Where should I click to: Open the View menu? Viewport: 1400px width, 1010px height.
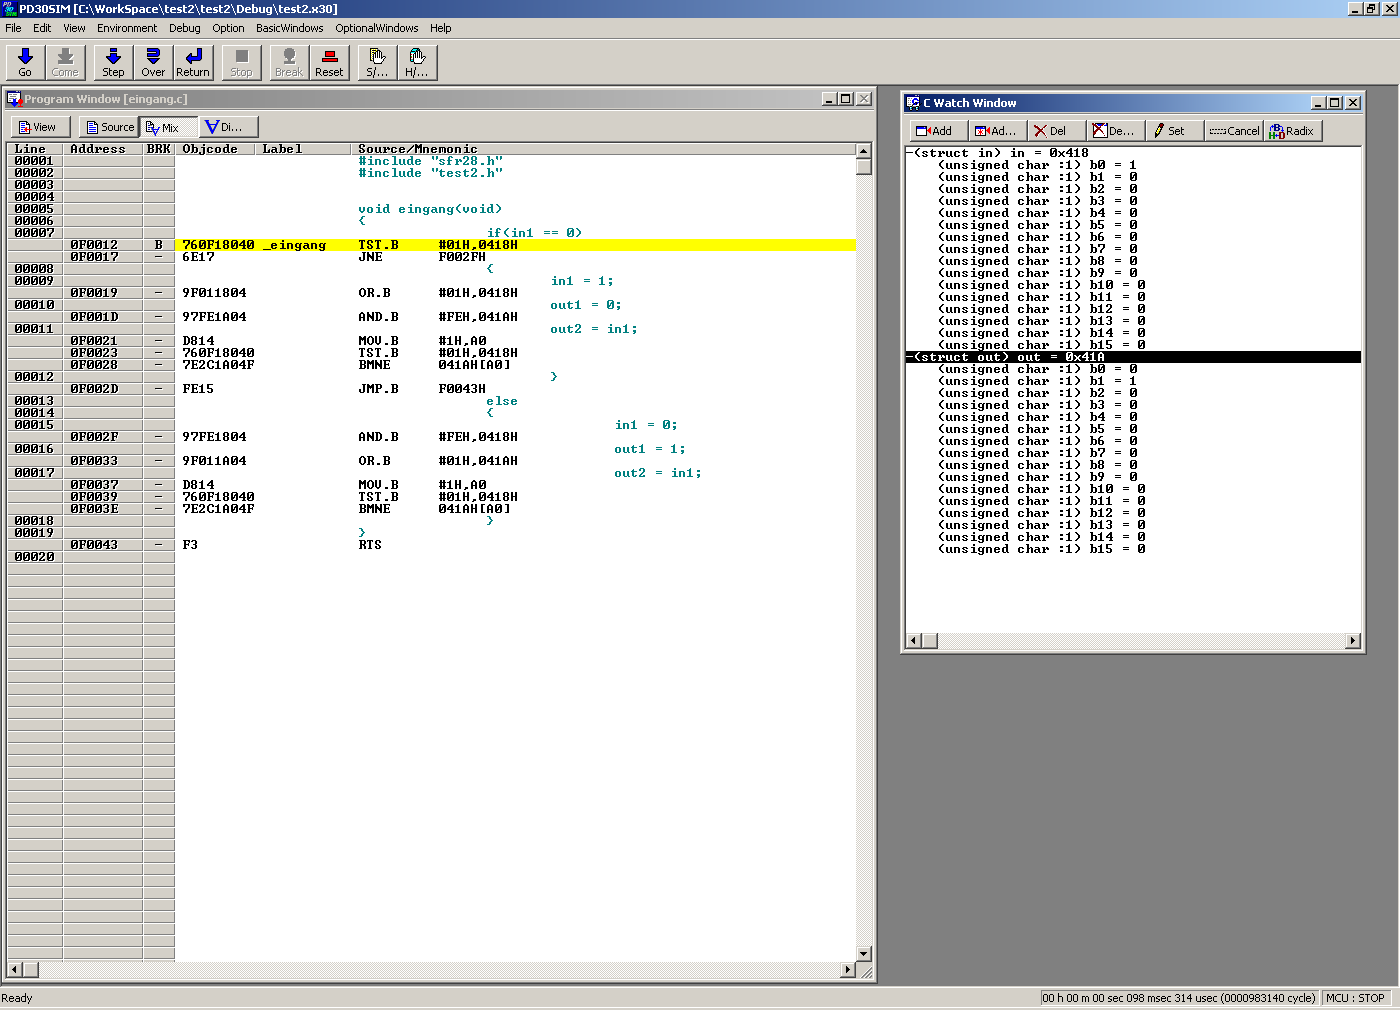tap(74, 28)
